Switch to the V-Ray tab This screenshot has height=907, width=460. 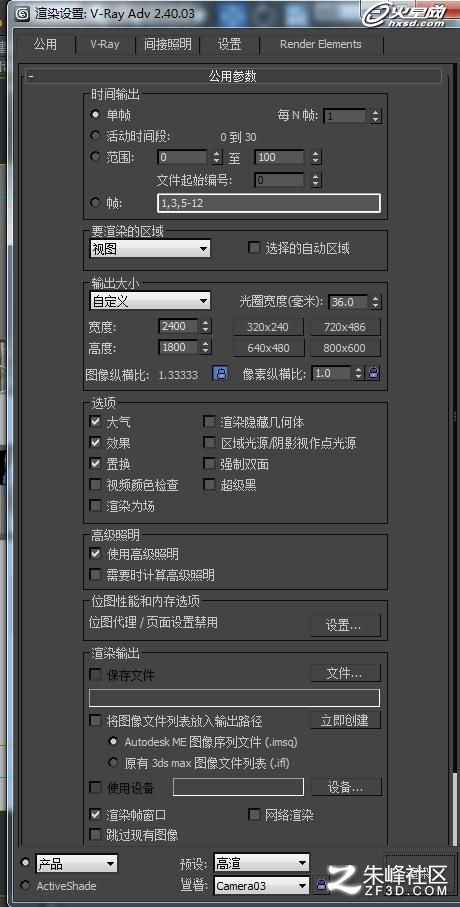tap(105, 45)
